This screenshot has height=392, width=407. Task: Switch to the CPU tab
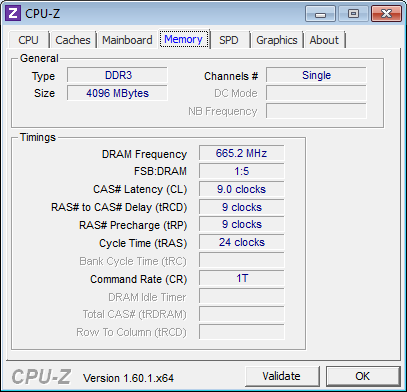29,40
